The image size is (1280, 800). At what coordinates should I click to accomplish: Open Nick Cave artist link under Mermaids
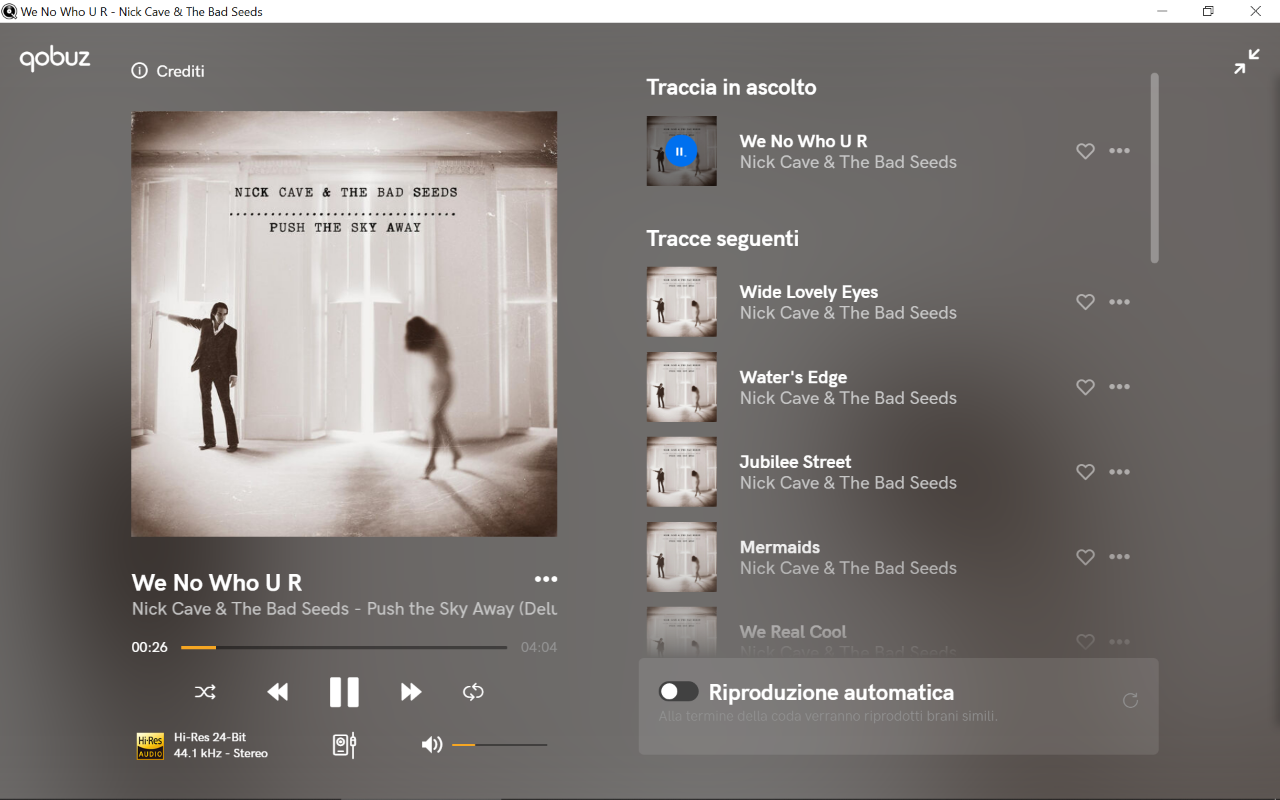tap(848, 568)
